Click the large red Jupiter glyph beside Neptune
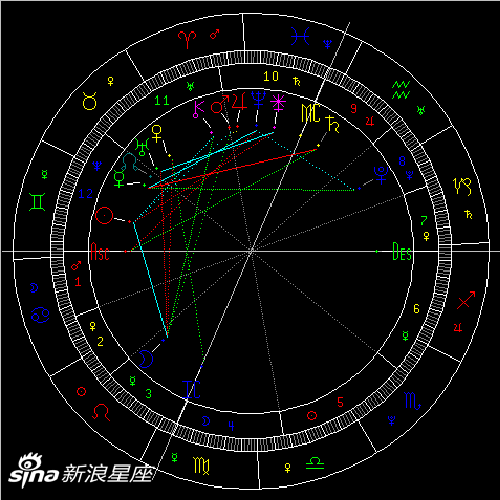 (x=239, y=101)
